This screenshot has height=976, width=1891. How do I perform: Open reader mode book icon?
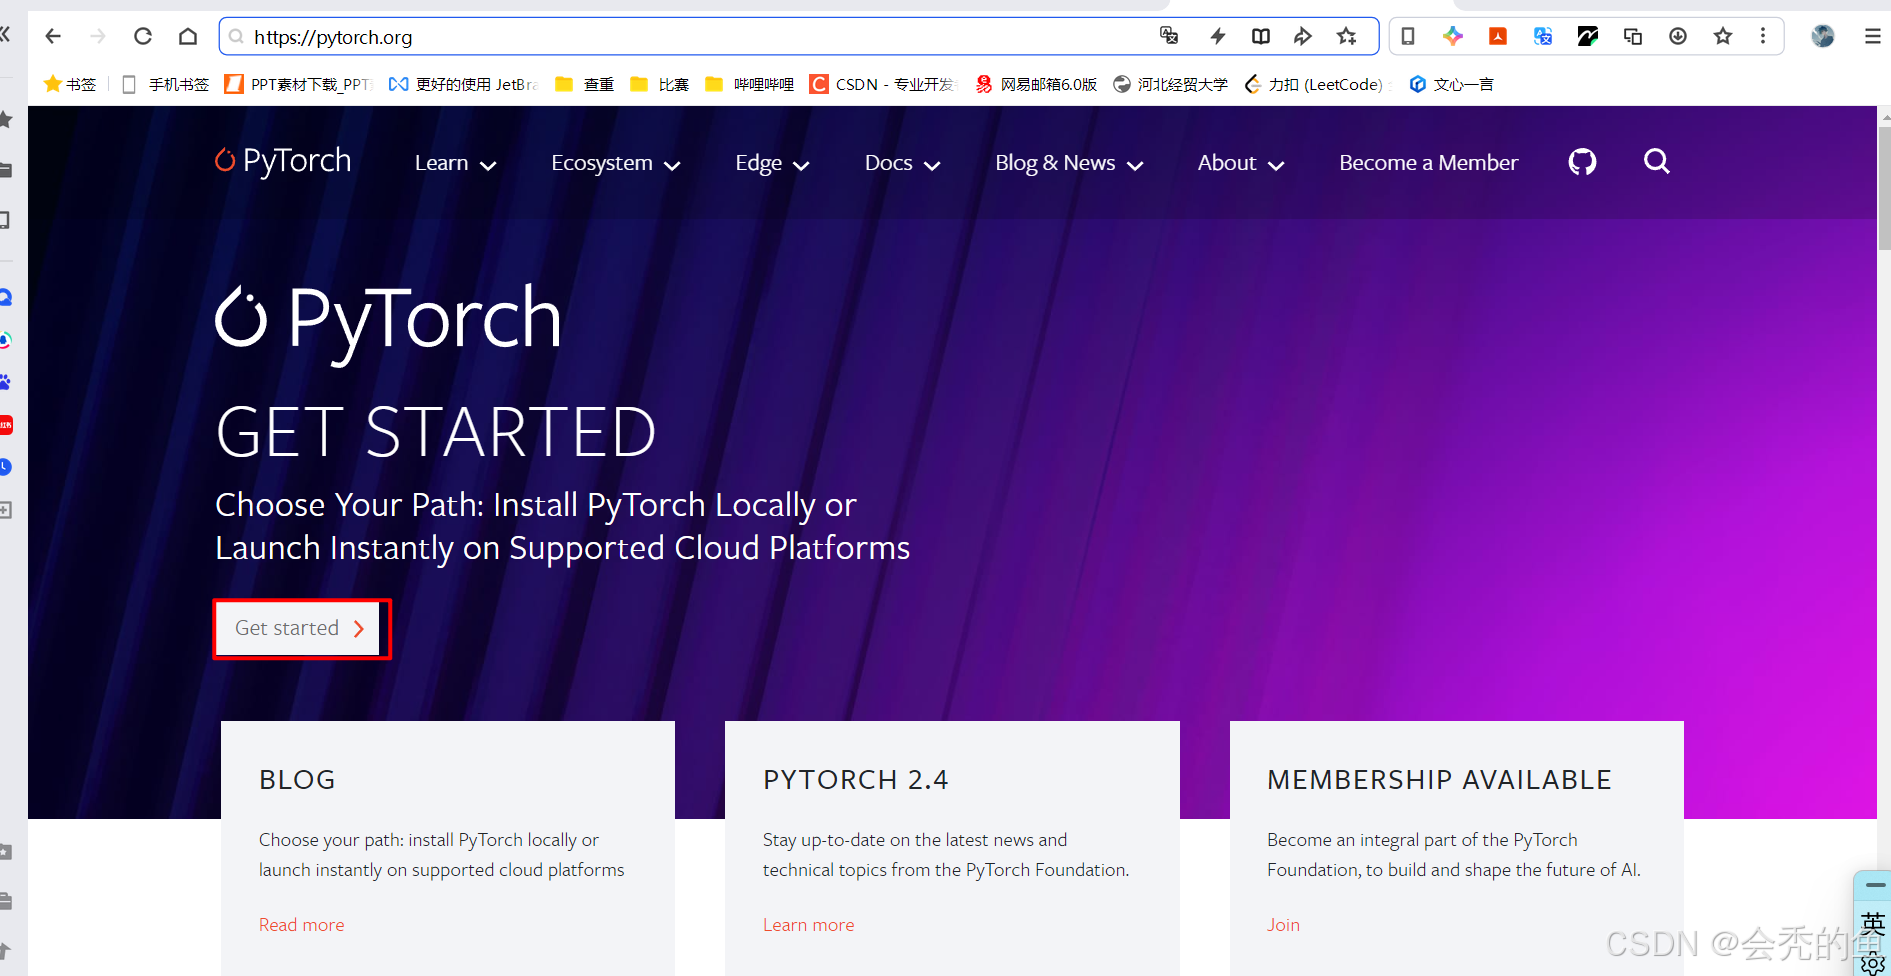(1261, 36)
